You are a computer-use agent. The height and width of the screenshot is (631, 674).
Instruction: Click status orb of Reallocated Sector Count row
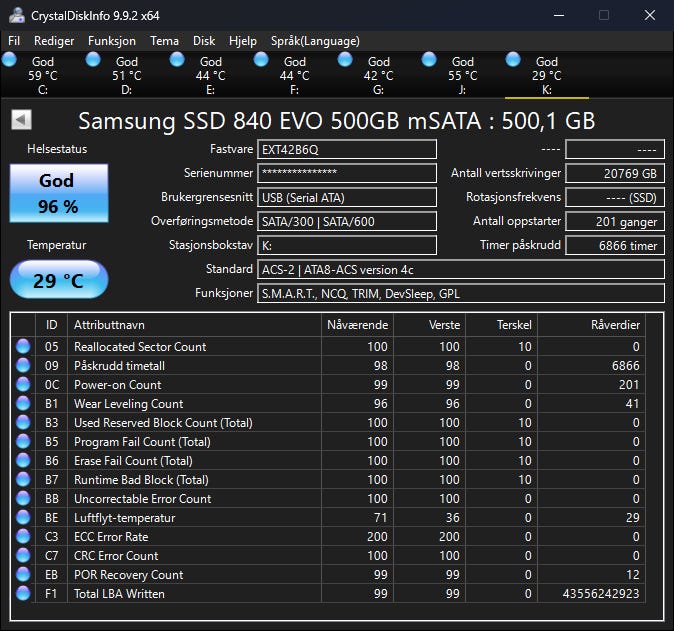tap(23, 346)
